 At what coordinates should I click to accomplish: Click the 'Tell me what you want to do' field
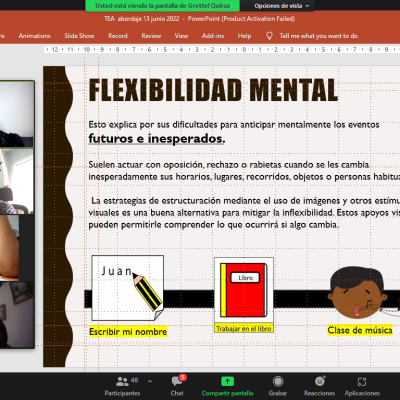pos(319,36)
